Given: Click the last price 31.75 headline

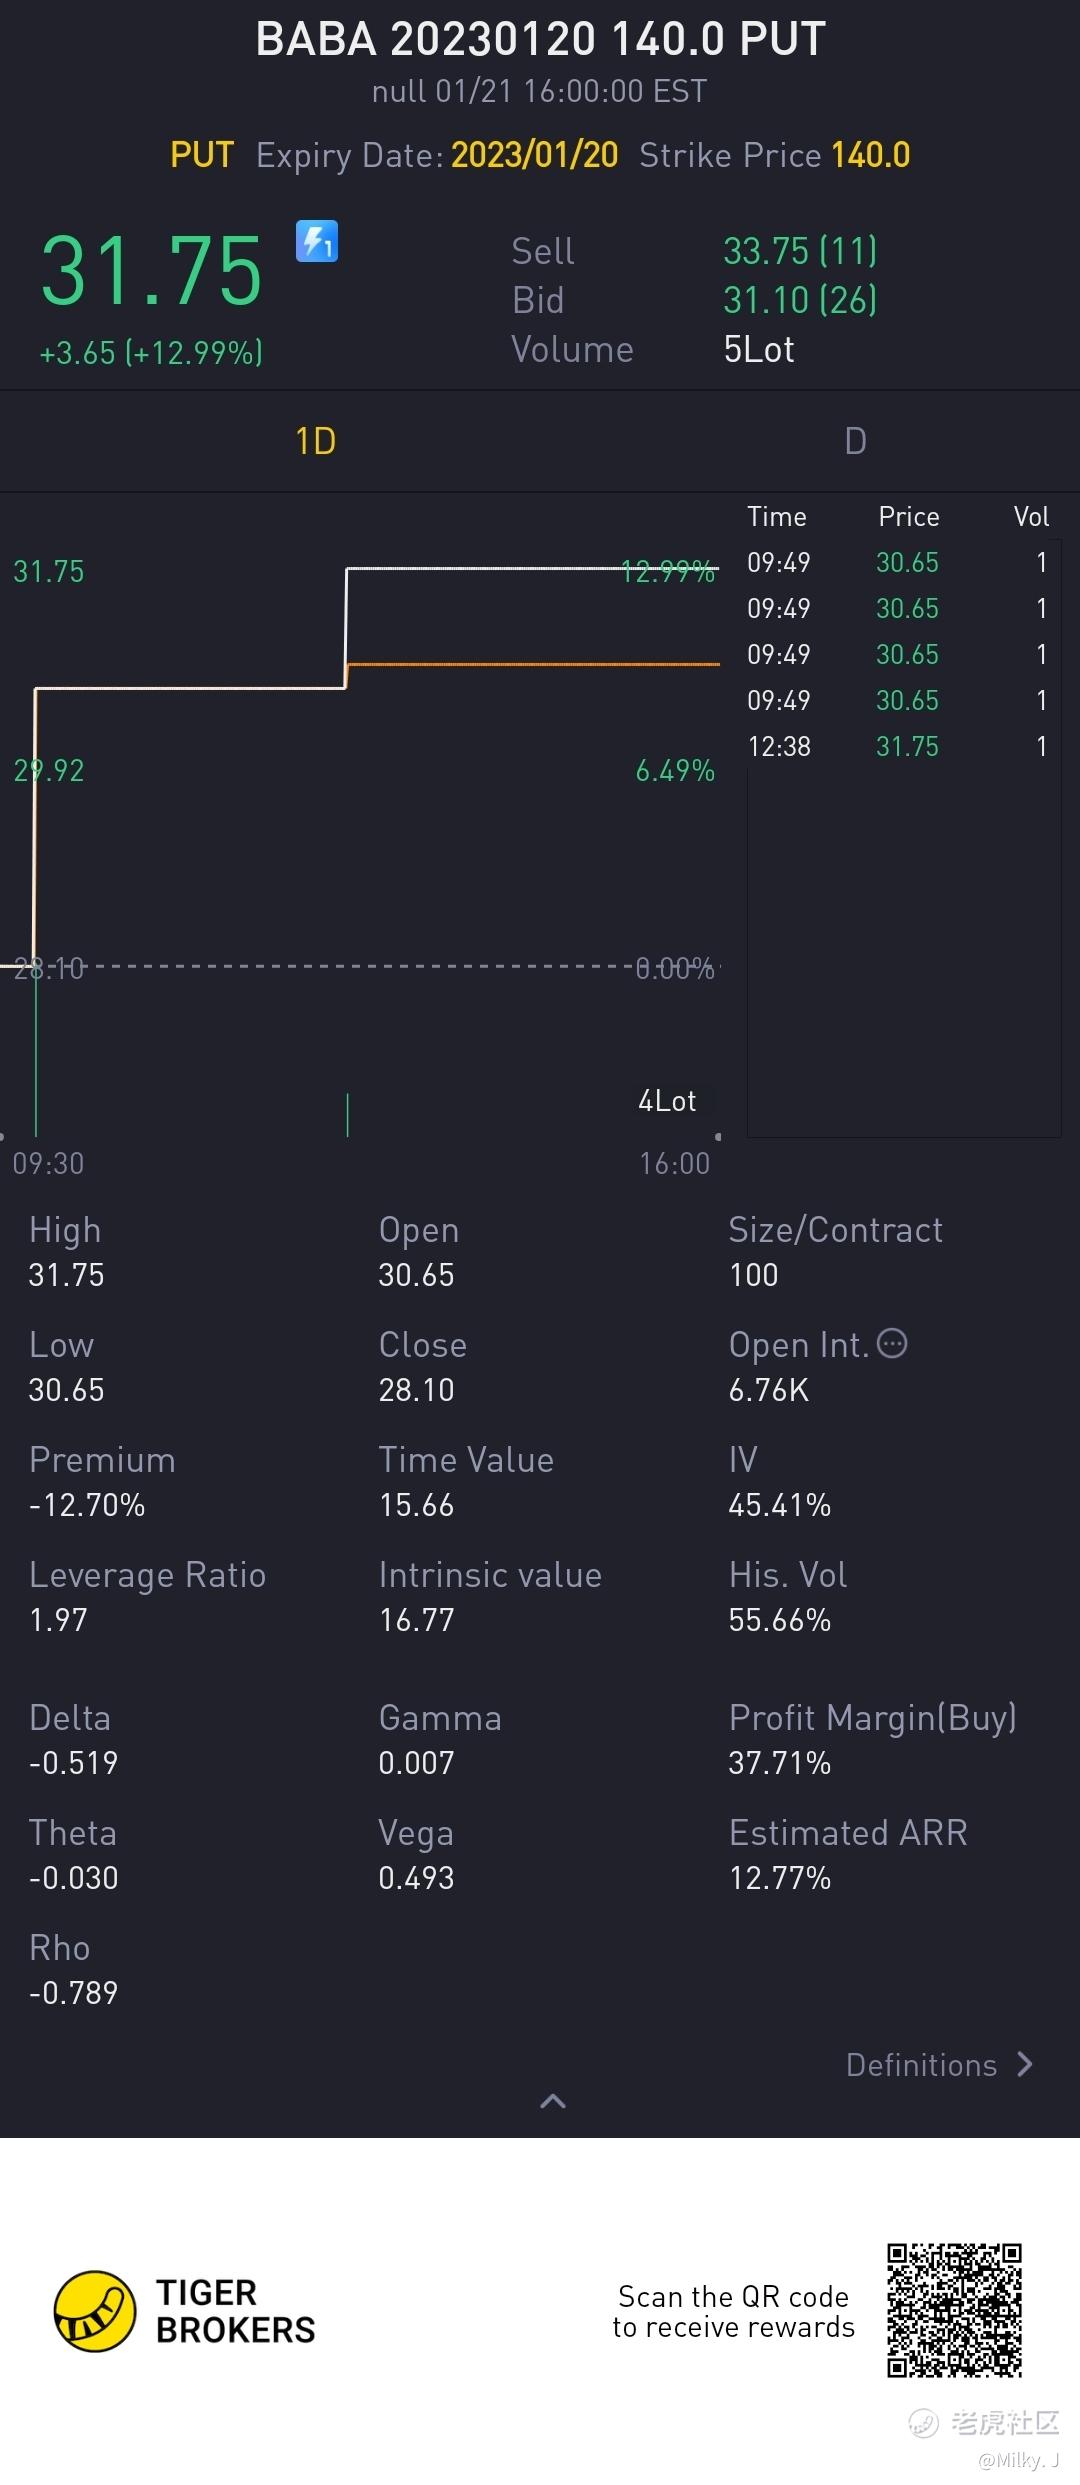Looking at the screenshot, I should tap(152, 271).
